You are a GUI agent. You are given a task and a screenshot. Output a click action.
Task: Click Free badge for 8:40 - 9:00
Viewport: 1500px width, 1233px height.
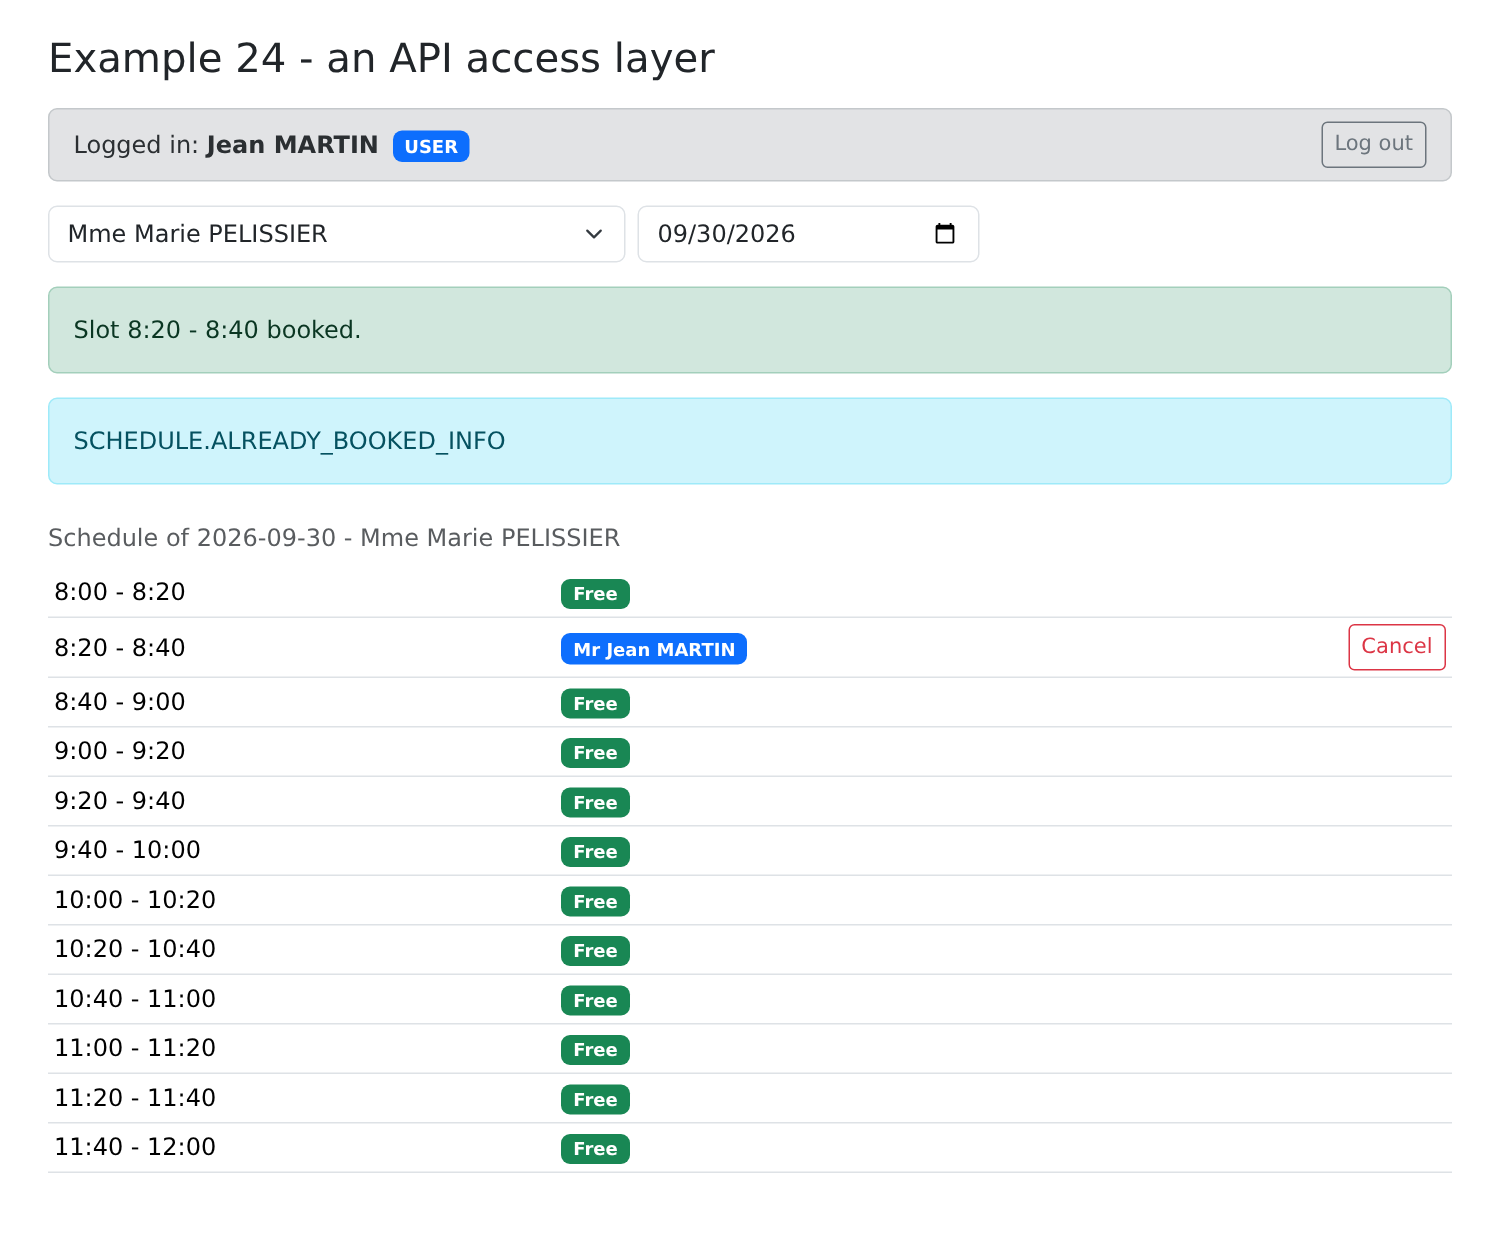(x=595, y=704)
